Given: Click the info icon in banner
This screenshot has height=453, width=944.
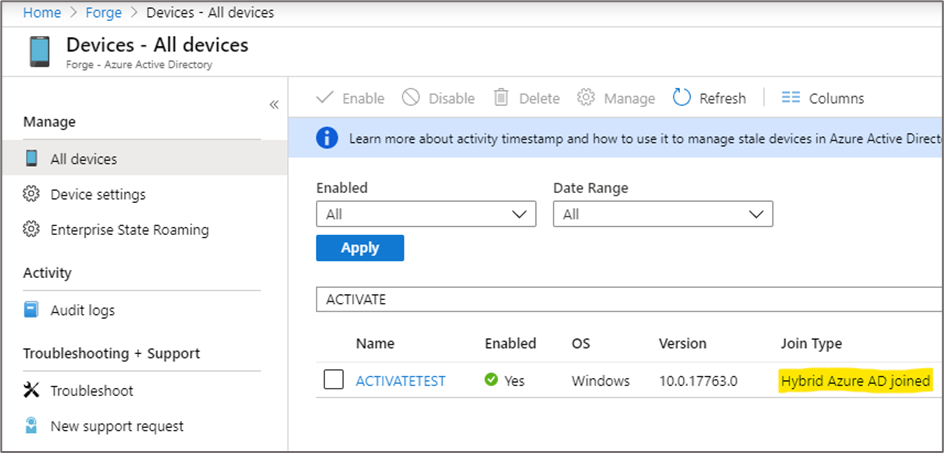Looking at the screenshot, I should point(327,138).
